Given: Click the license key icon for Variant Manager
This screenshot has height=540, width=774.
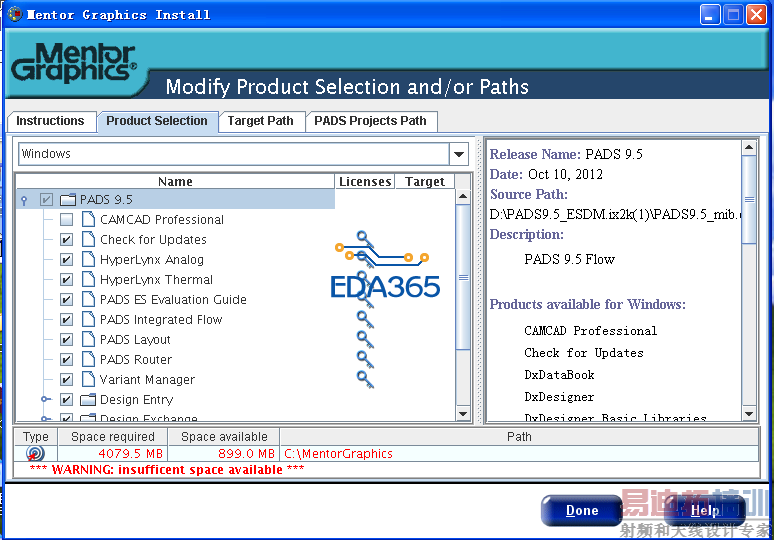Looking at the screenshot, I should pyautogui.click(x=365, y=379).
